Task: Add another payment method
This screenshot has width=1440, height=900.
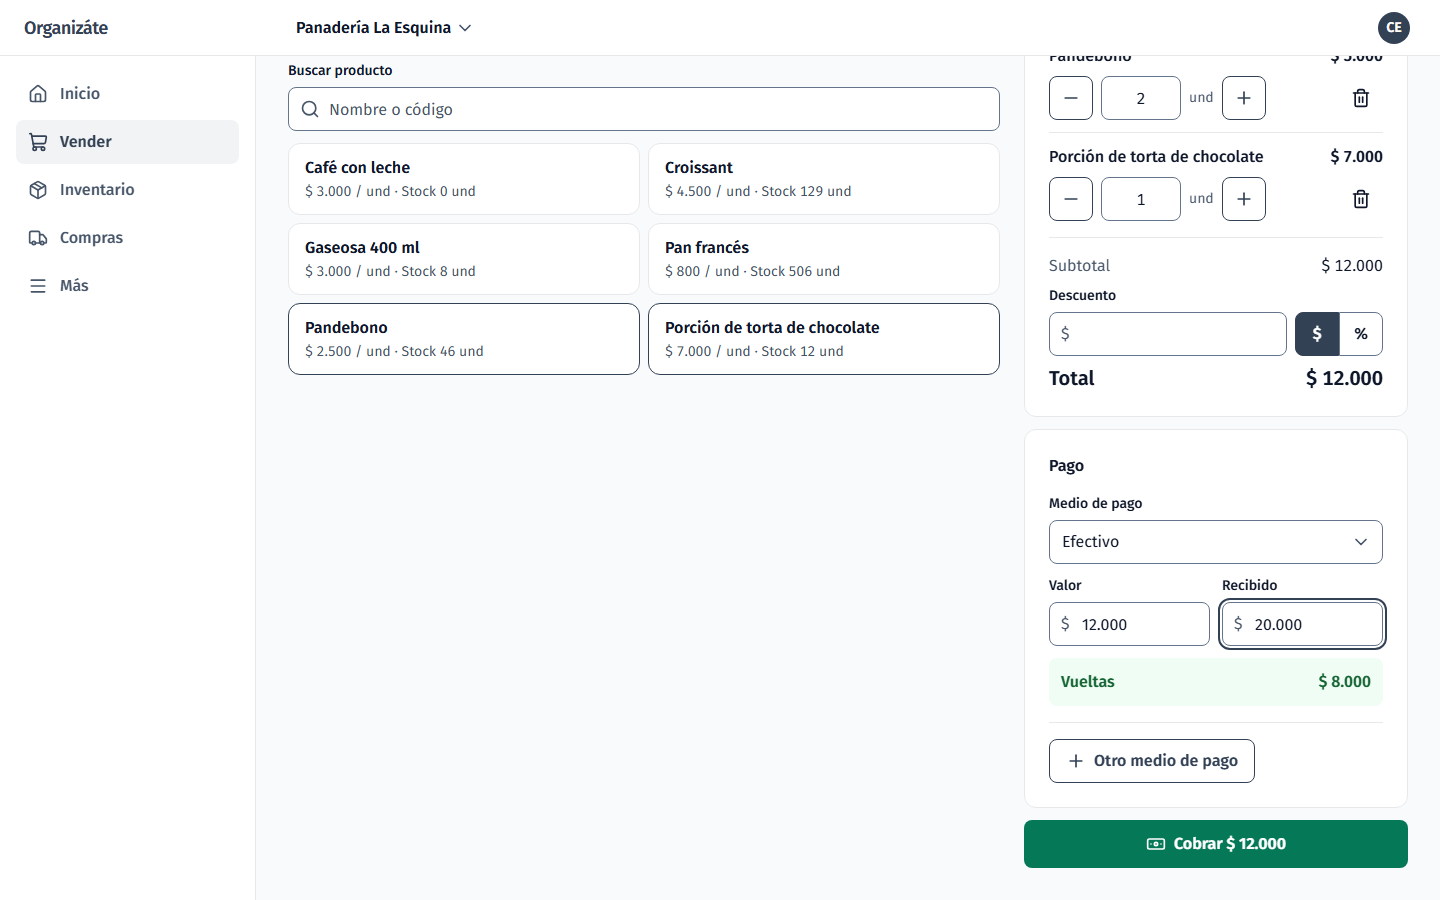Action: click(1152, 761)
